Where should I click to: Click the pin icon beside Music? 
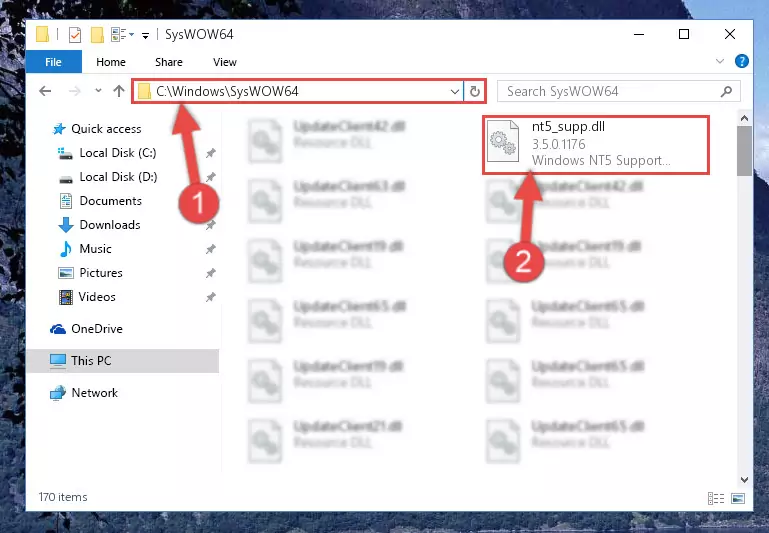click(210, 249)
